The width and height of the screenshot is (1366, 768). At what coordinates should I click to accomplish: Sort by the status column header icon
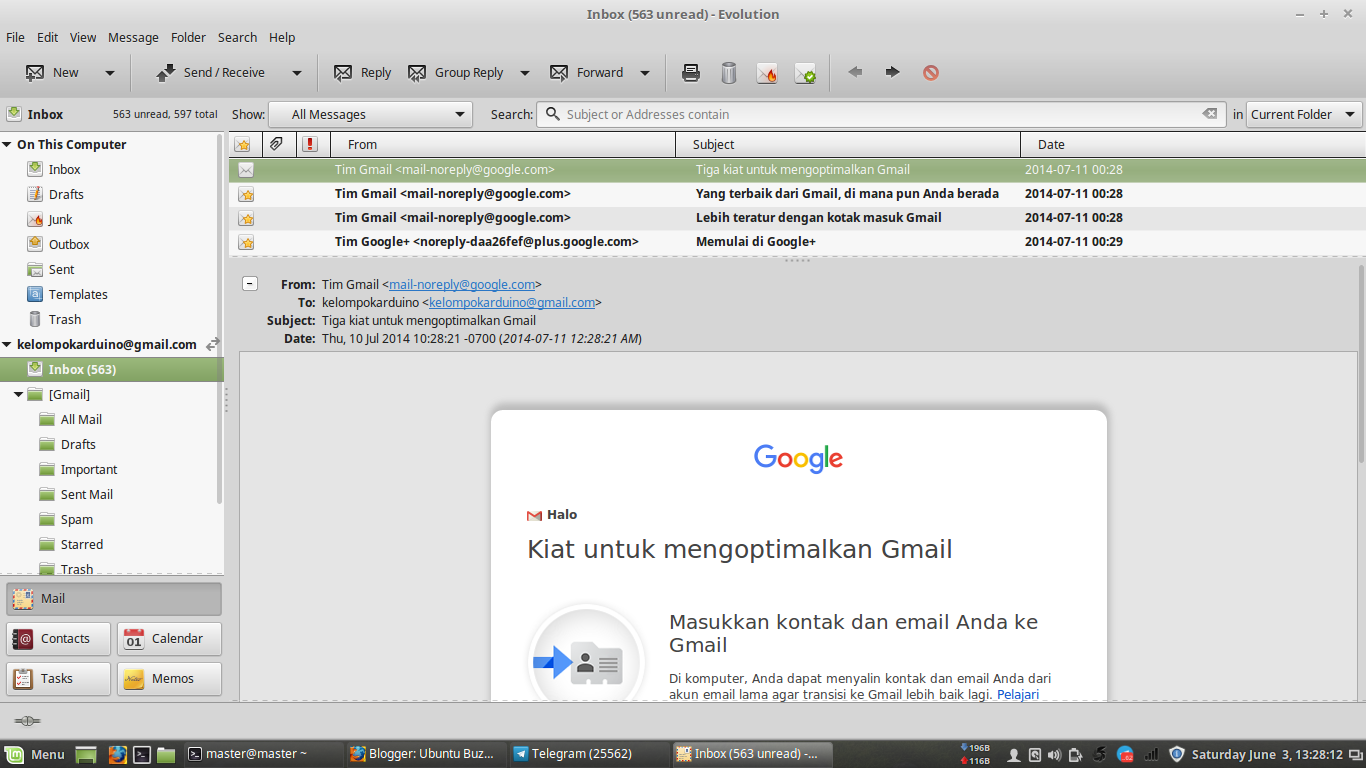[x=243, y=145]
